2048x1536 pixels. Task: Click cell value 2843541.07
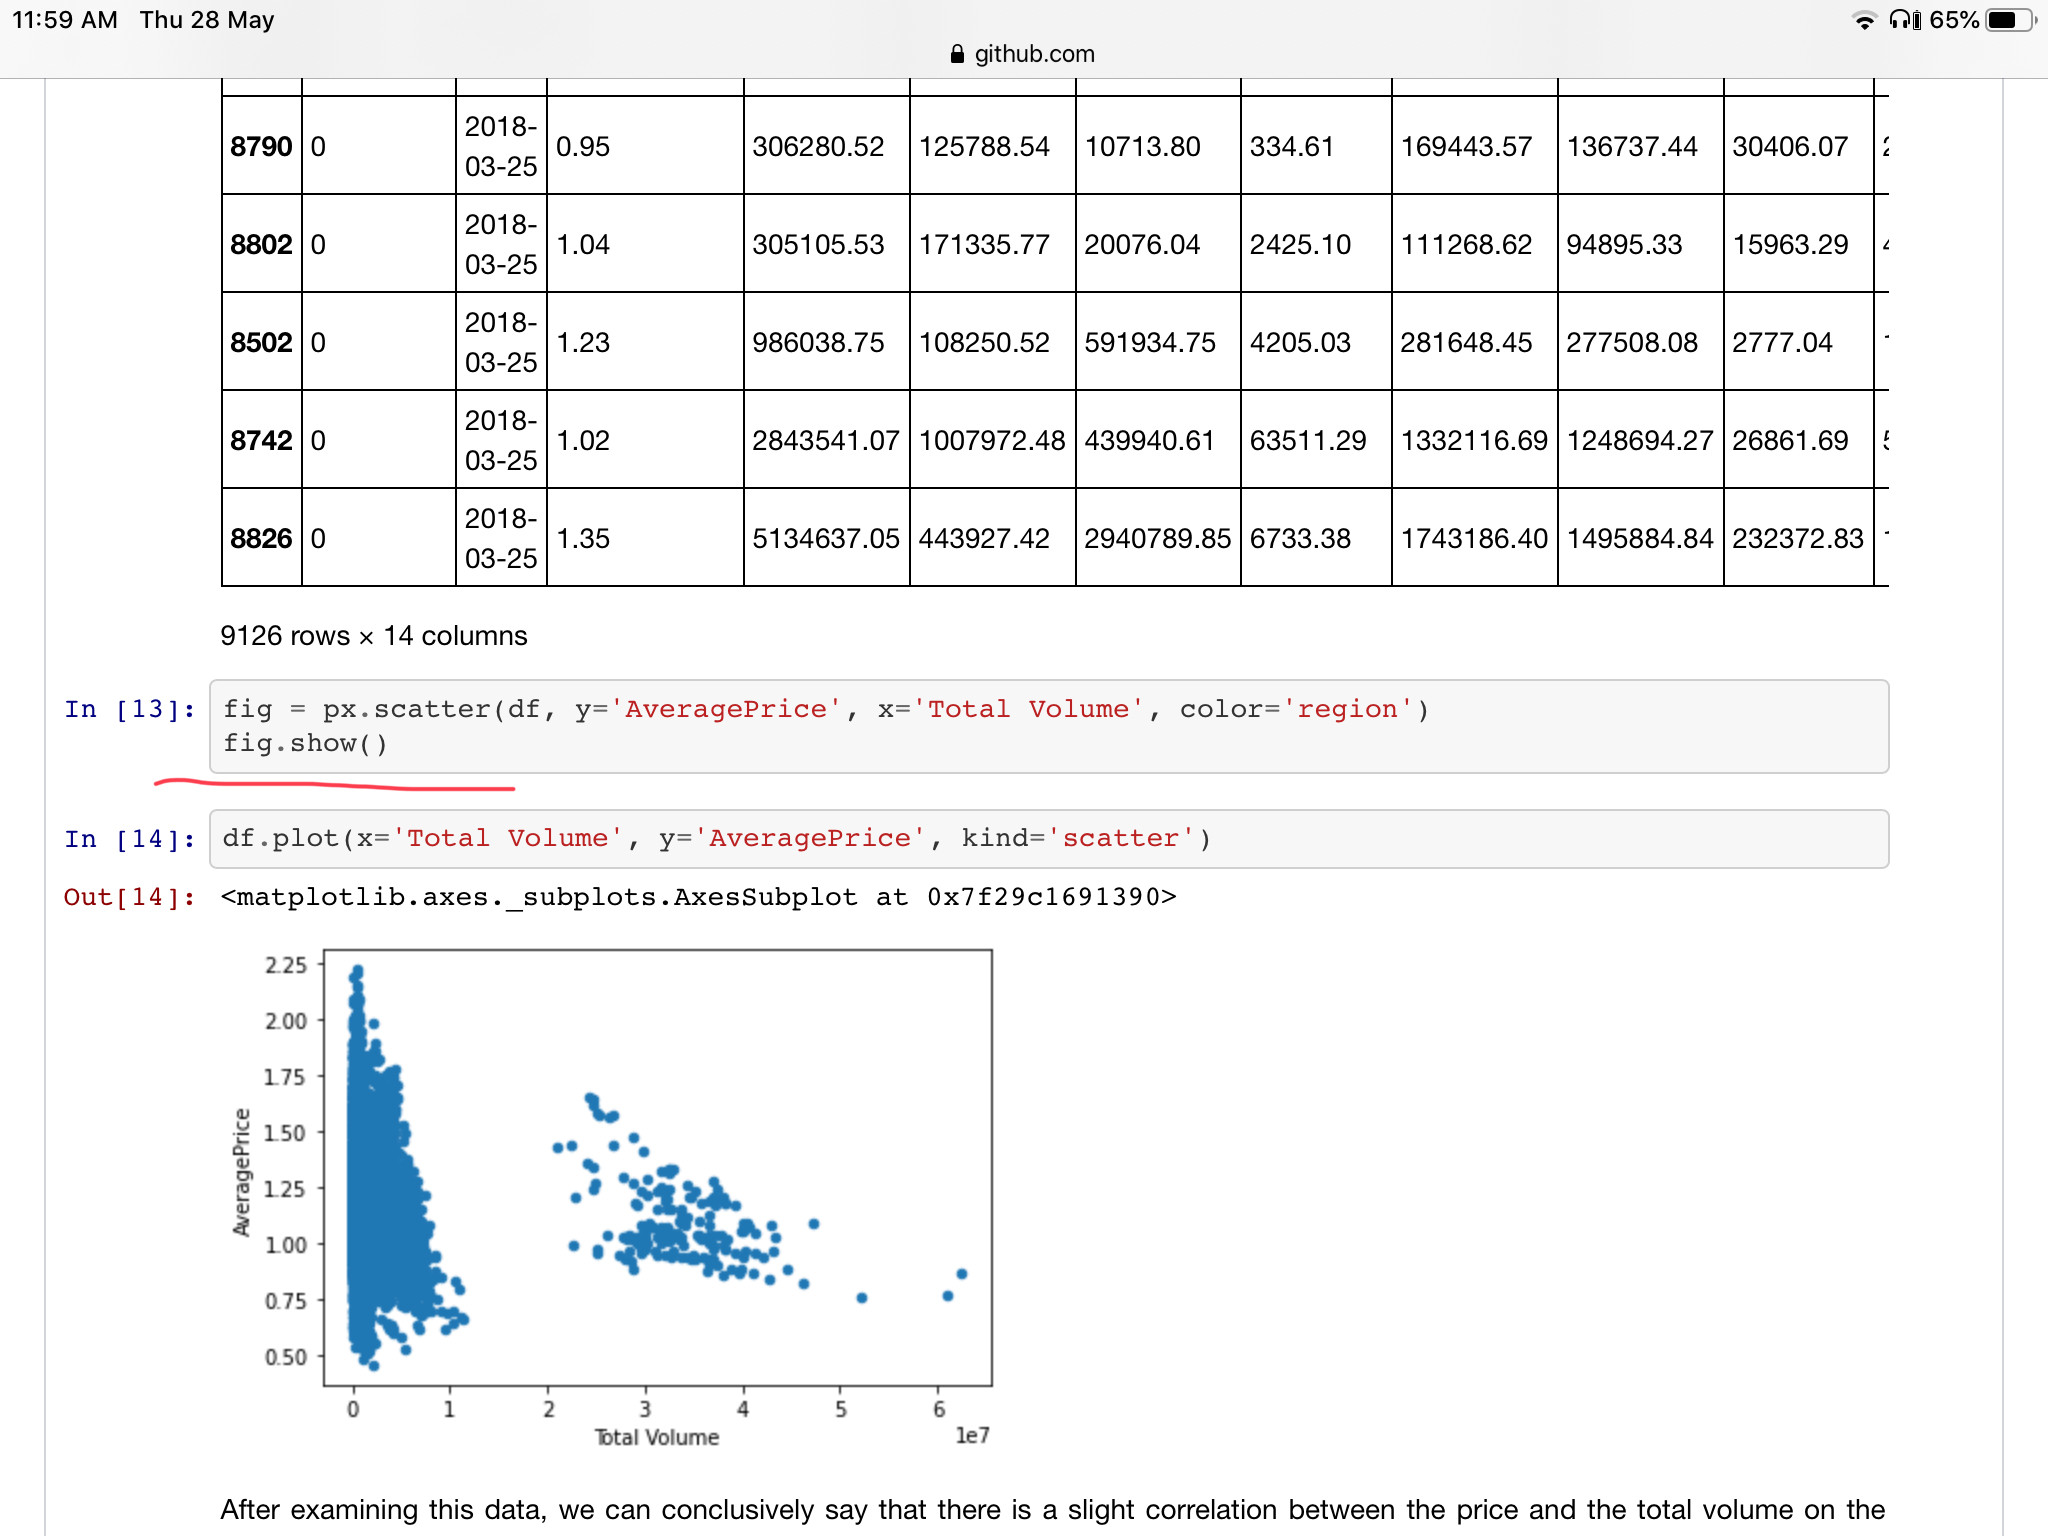click(826, 440)
